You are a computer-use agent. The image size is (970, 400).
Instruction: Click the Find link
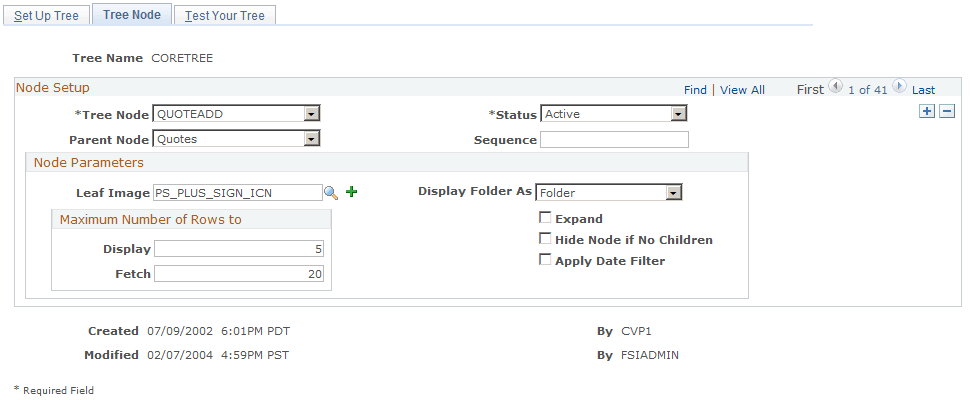(695, 90)
